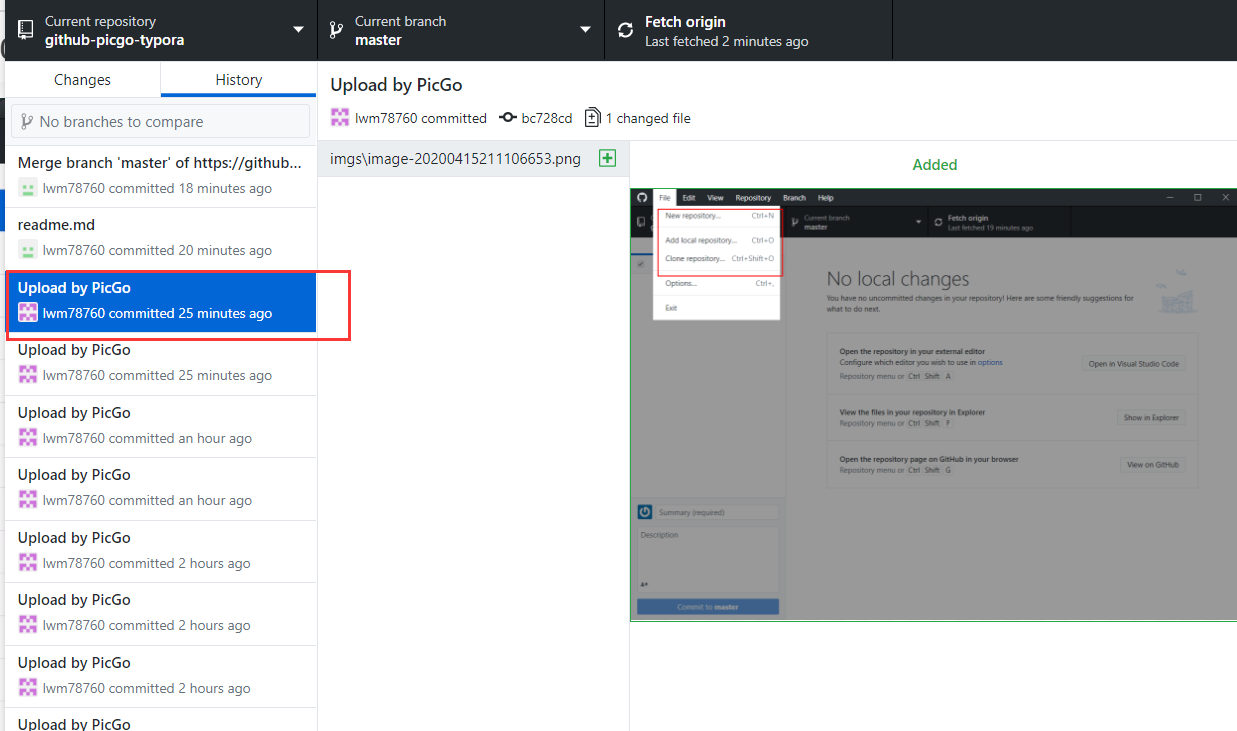Switch to the Changes tab
This screenshot has width=1237, height=731.
82,80
